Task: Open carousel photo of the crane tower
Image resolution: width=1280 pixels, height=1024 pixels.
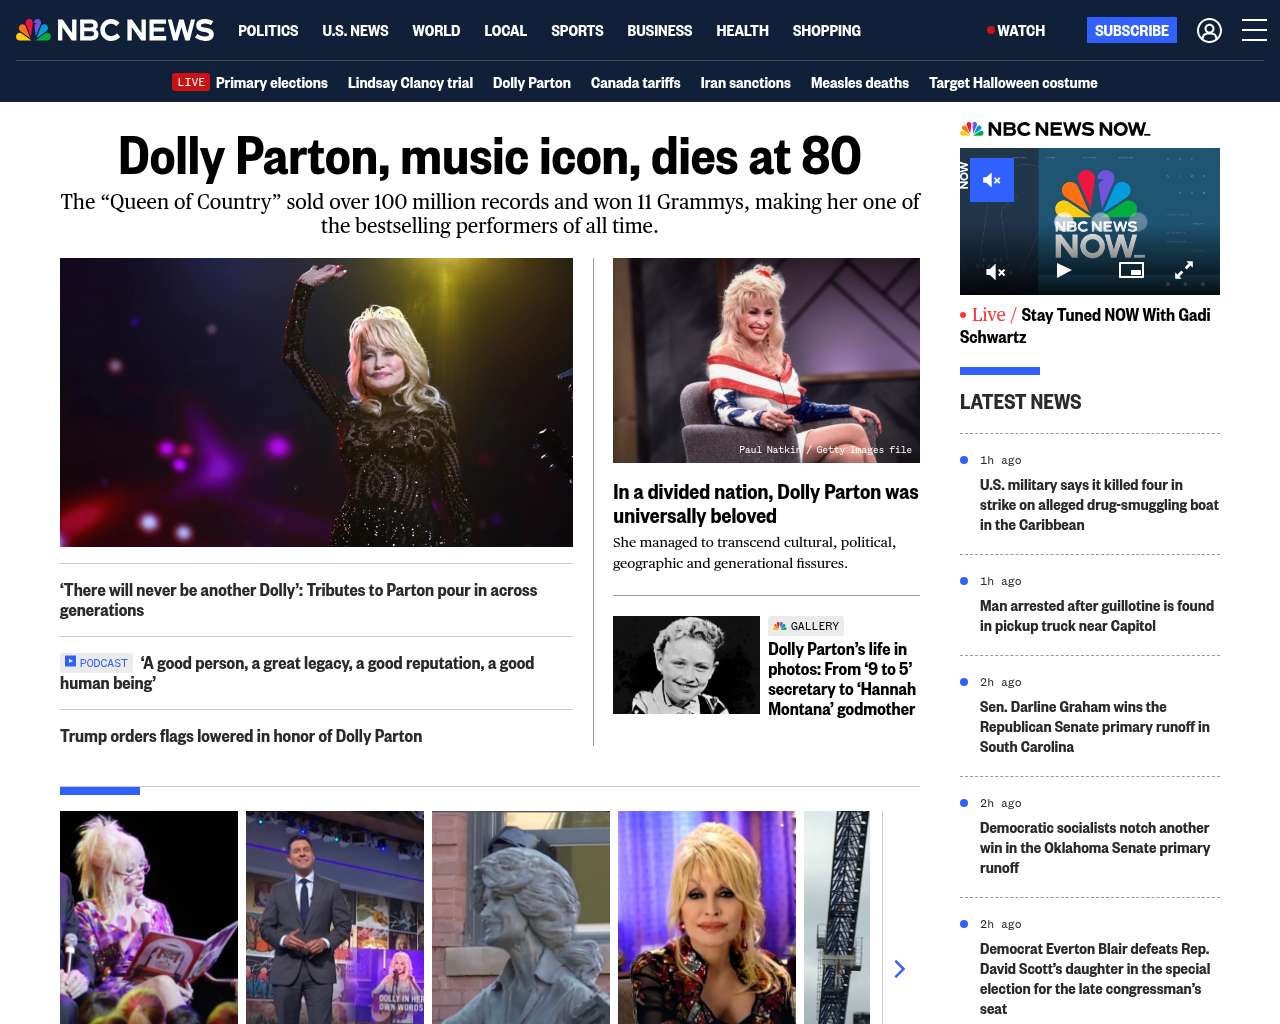Action: click(837, 917)
